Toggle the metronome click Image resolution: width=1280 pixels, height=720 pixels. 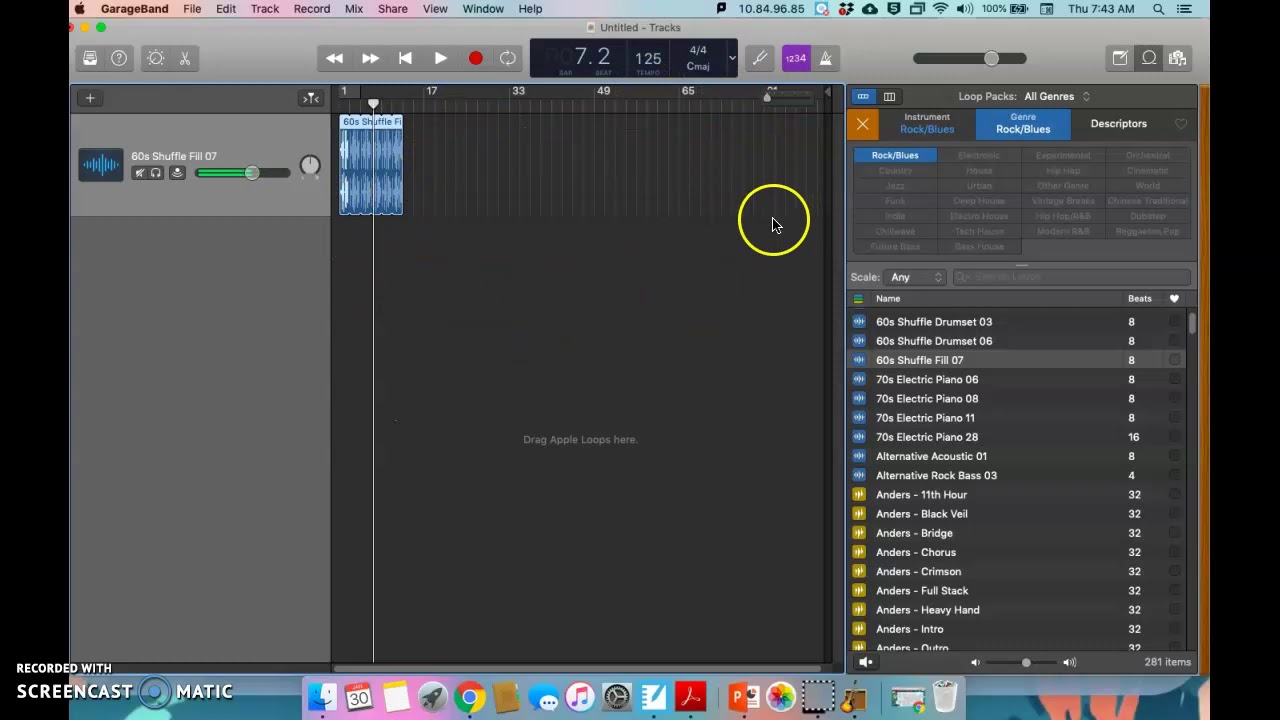coord(826,58)
